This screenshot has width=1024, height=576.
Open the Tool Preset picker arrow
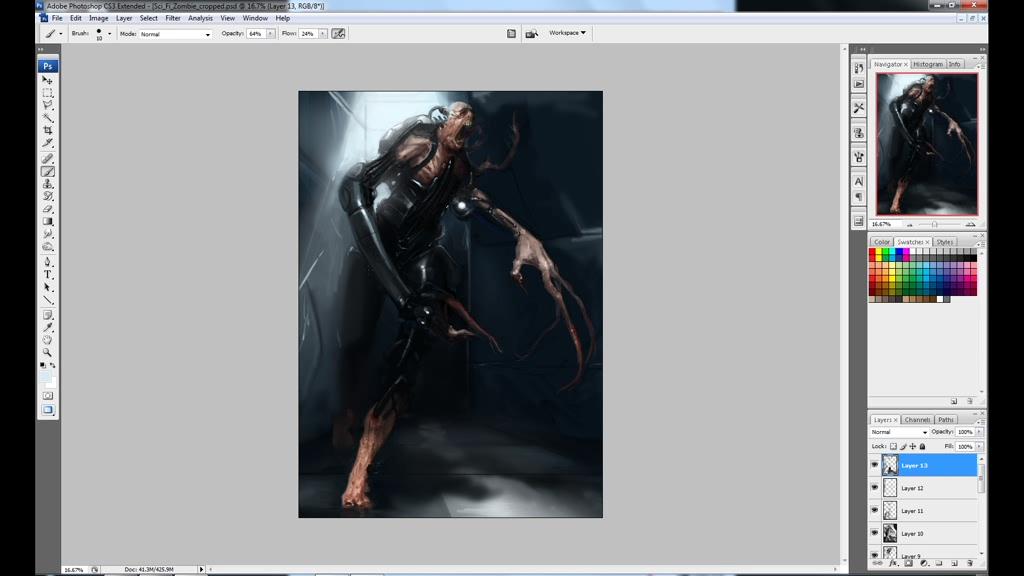pyautogui.click(x=61, y=34)
